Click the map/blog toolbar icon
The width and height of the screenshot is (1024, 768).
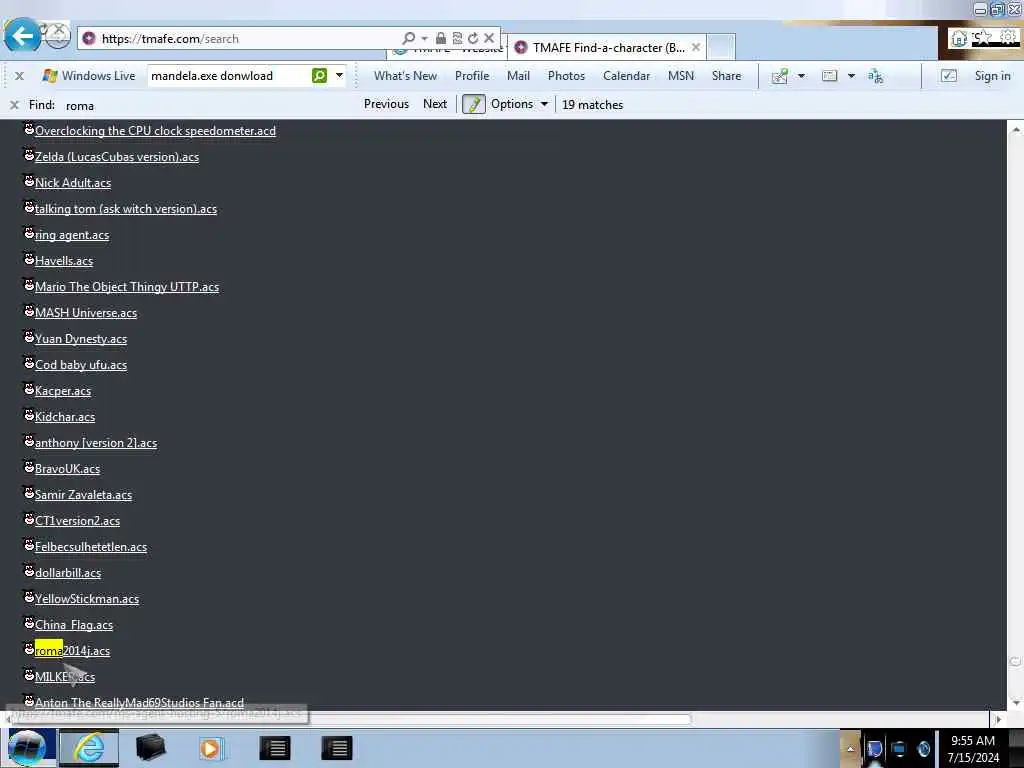point(780,76)
